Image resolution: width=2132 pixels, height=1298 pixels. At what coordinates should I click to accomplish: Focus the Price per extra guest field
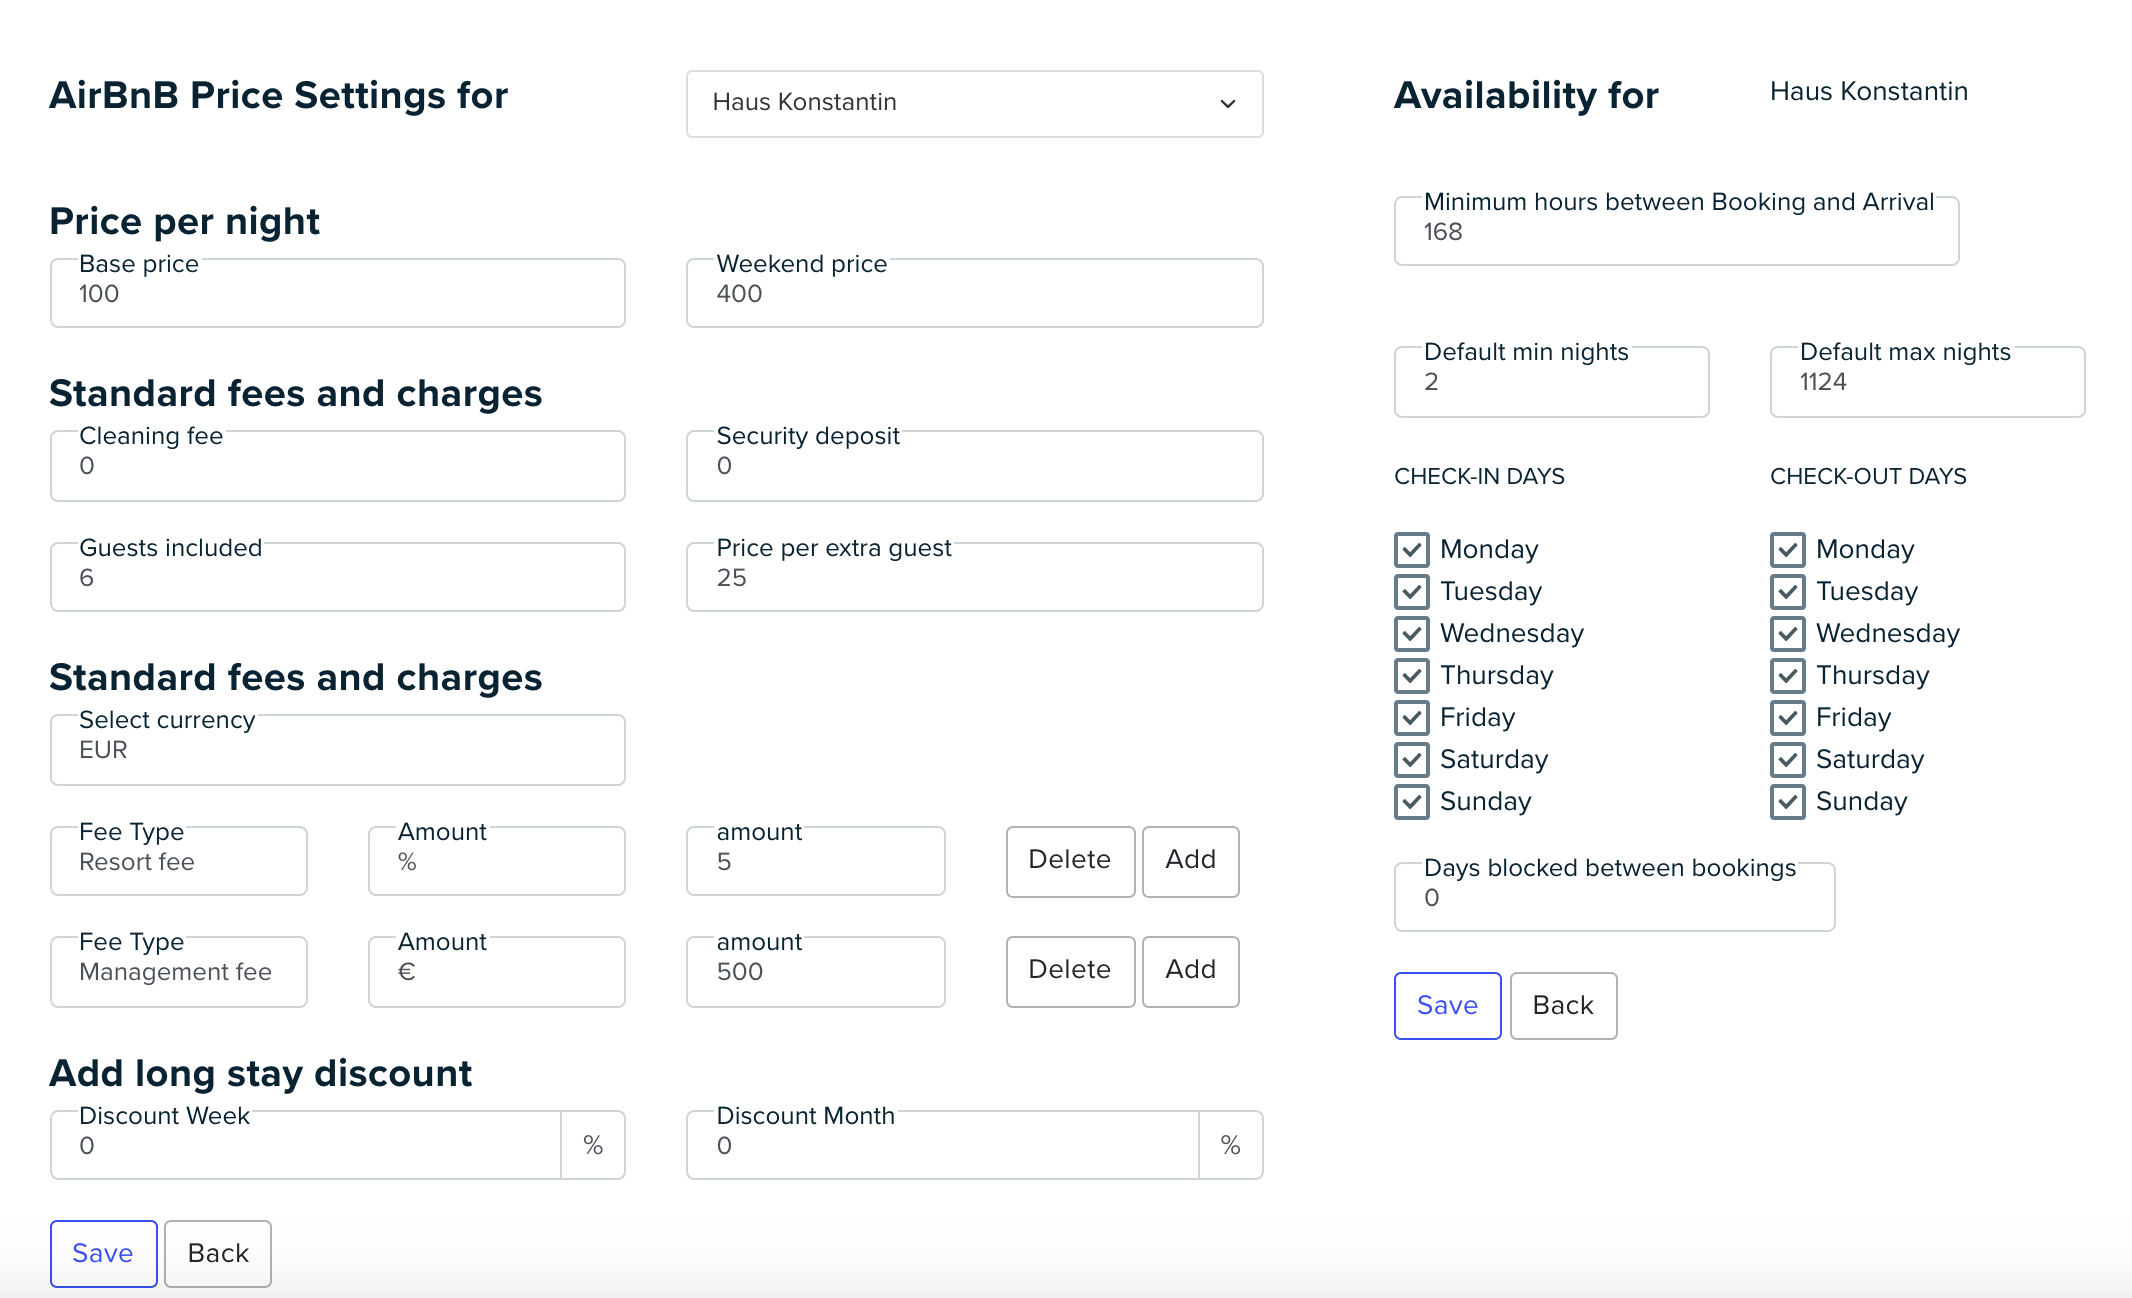coord(974,577)
